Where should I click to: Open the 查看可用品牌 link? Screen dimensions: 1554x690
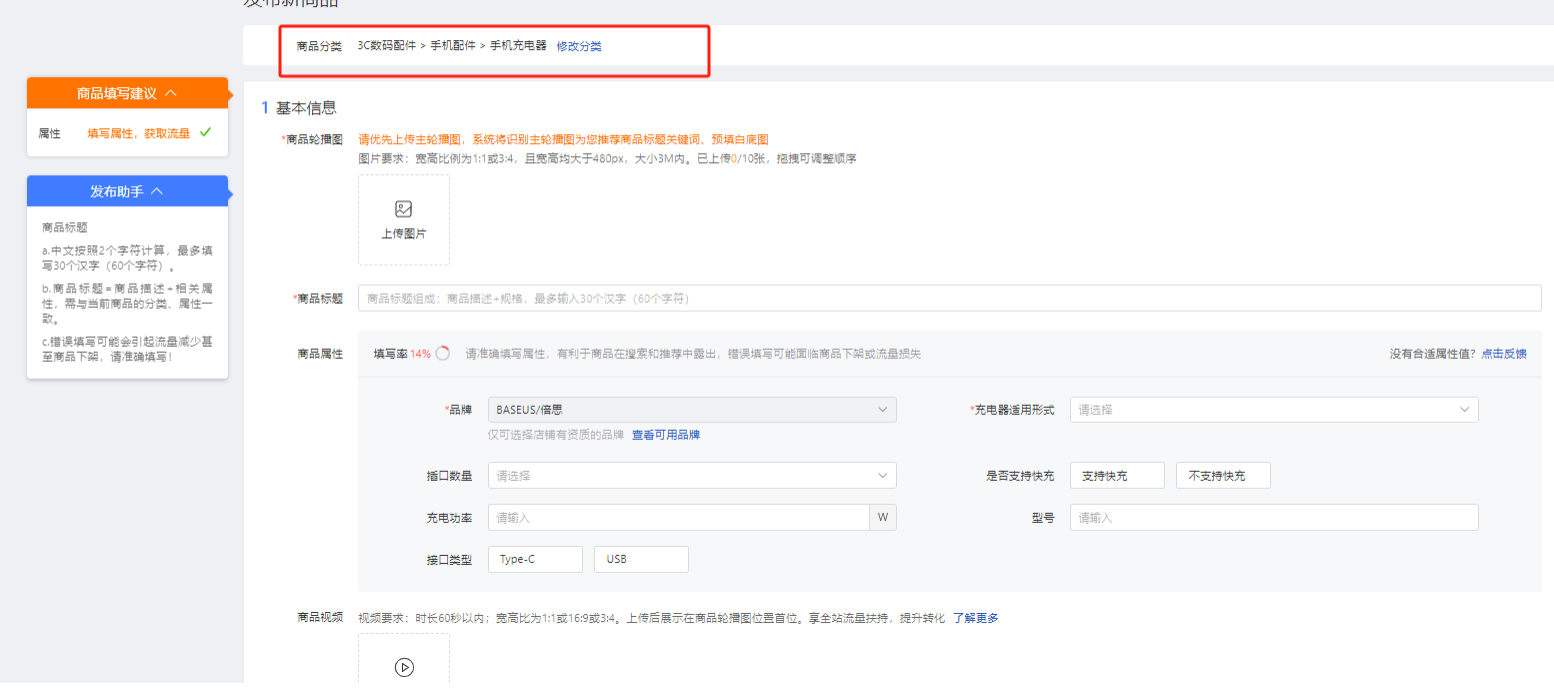click(x=665, y=435)
